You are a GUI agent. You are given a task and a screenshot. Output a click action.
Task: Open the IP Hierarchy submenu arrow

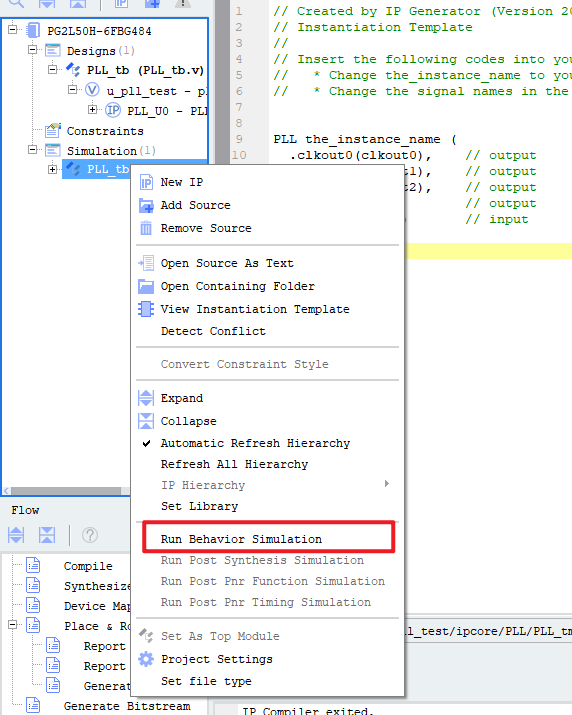click(387, 483)
